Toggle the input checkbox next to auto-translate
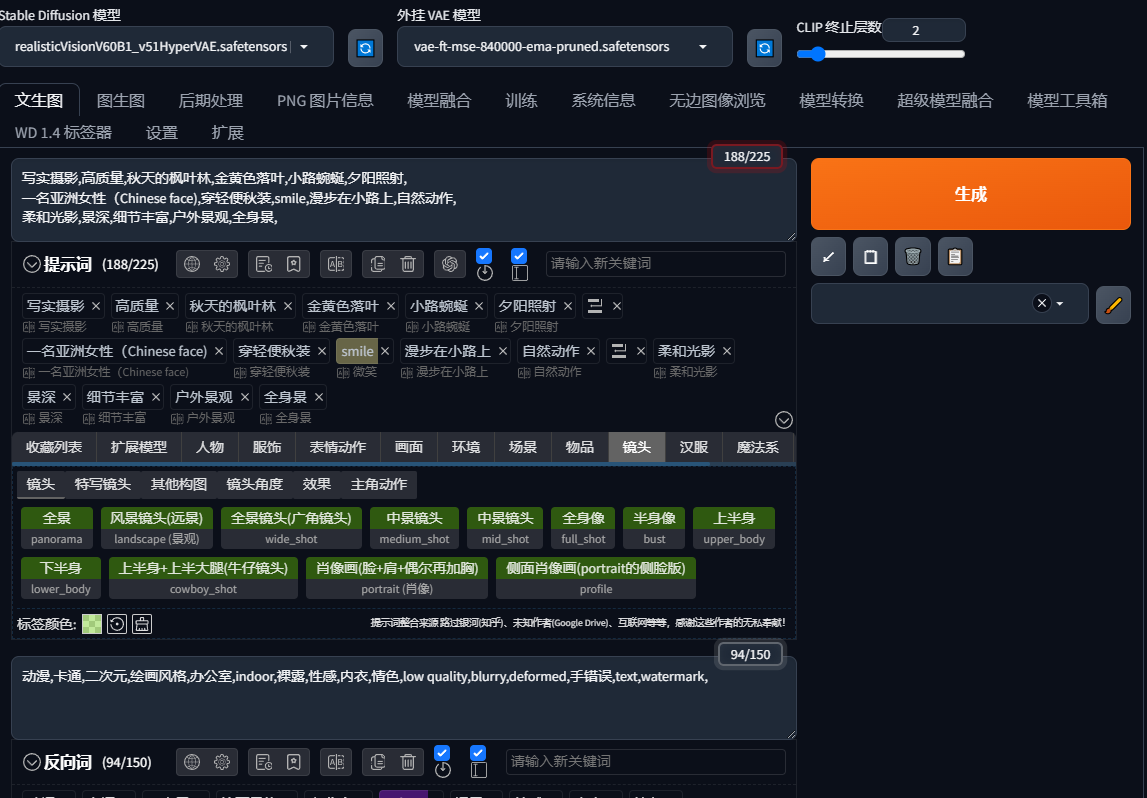The image size is (1147, 798). tap(518, 255)
